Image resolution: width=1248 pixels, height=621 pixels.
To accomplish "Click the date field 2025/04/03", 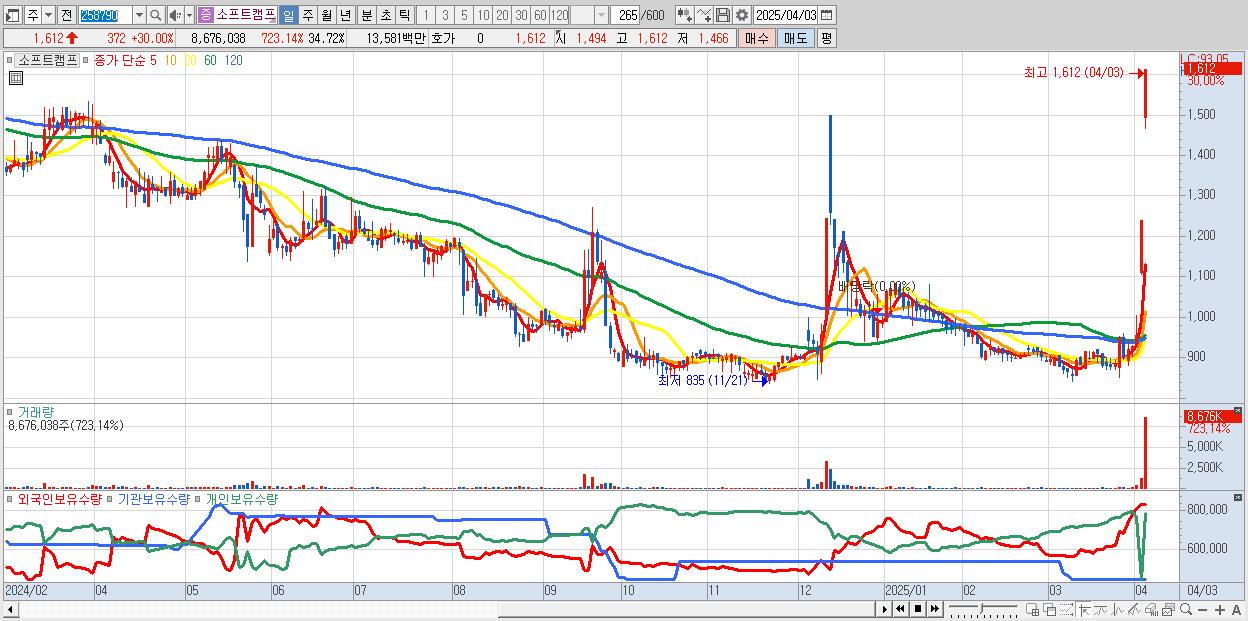I will [x=786, y=15].
